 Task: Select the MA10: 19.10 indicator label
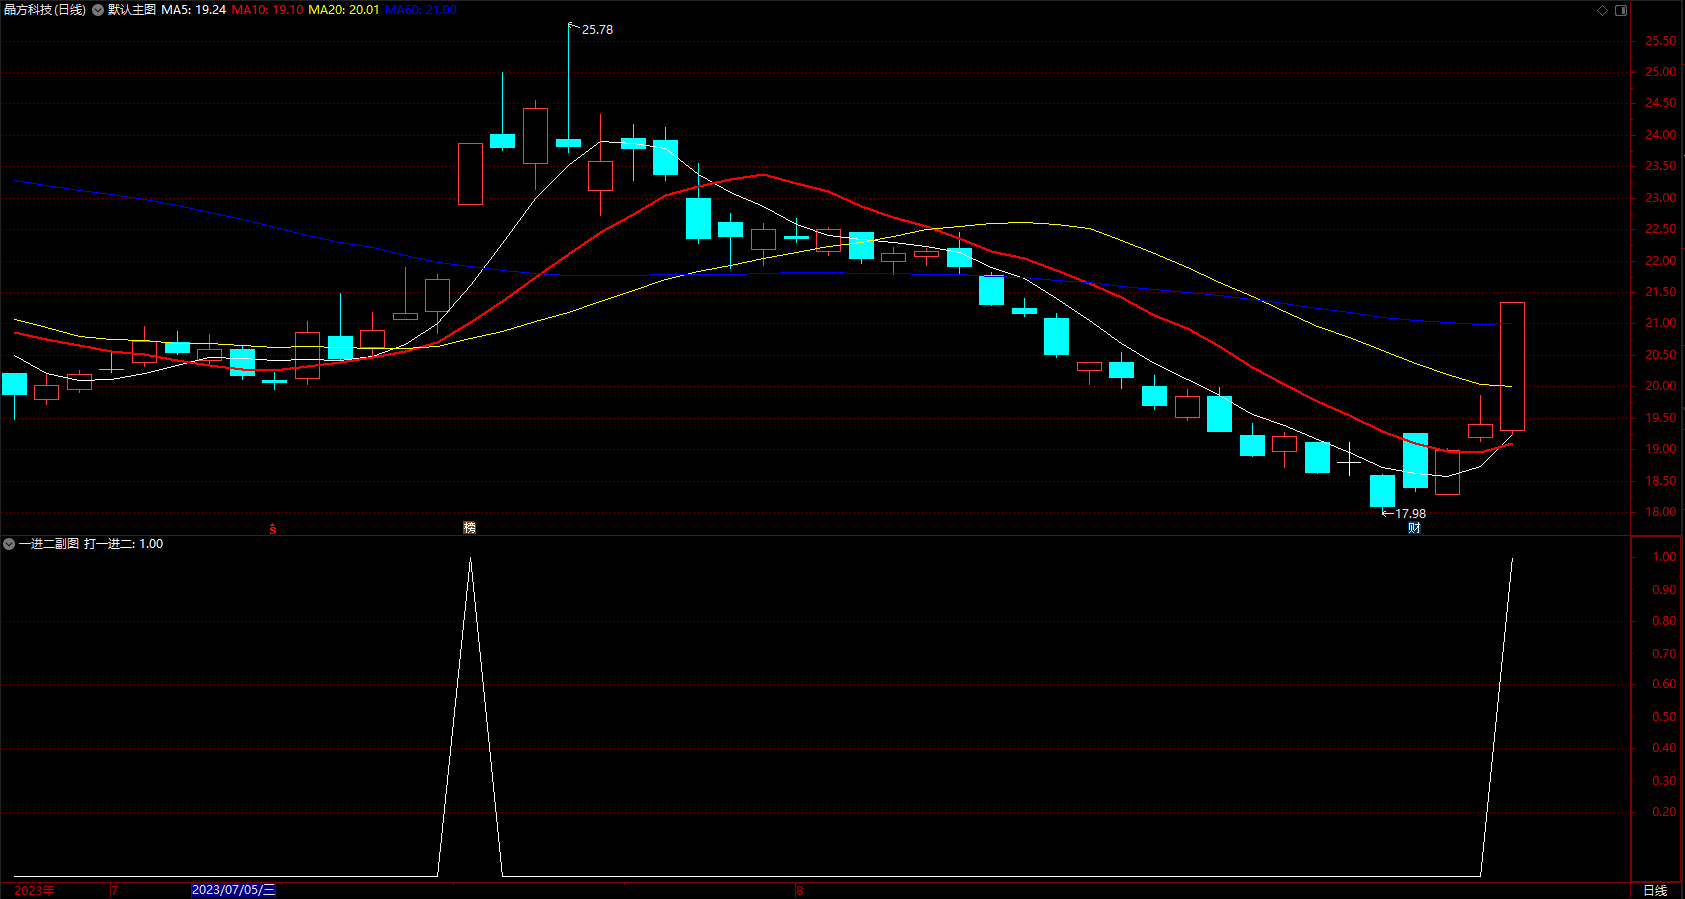pos(267,10)
